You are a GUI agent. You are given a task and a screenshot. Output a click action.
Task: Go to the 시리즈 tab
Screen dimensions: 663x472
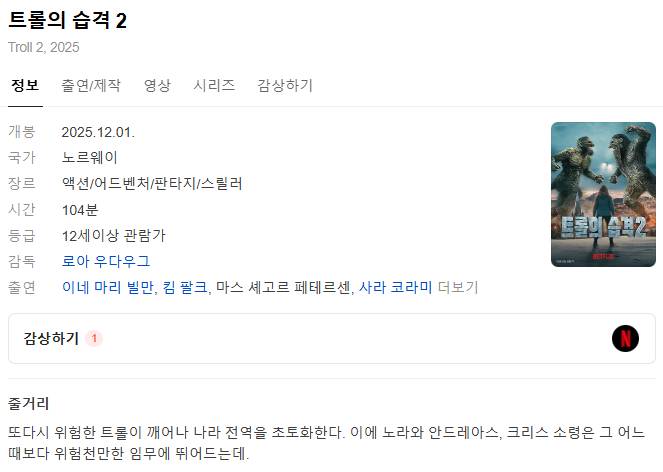click(x=214, y=85)
